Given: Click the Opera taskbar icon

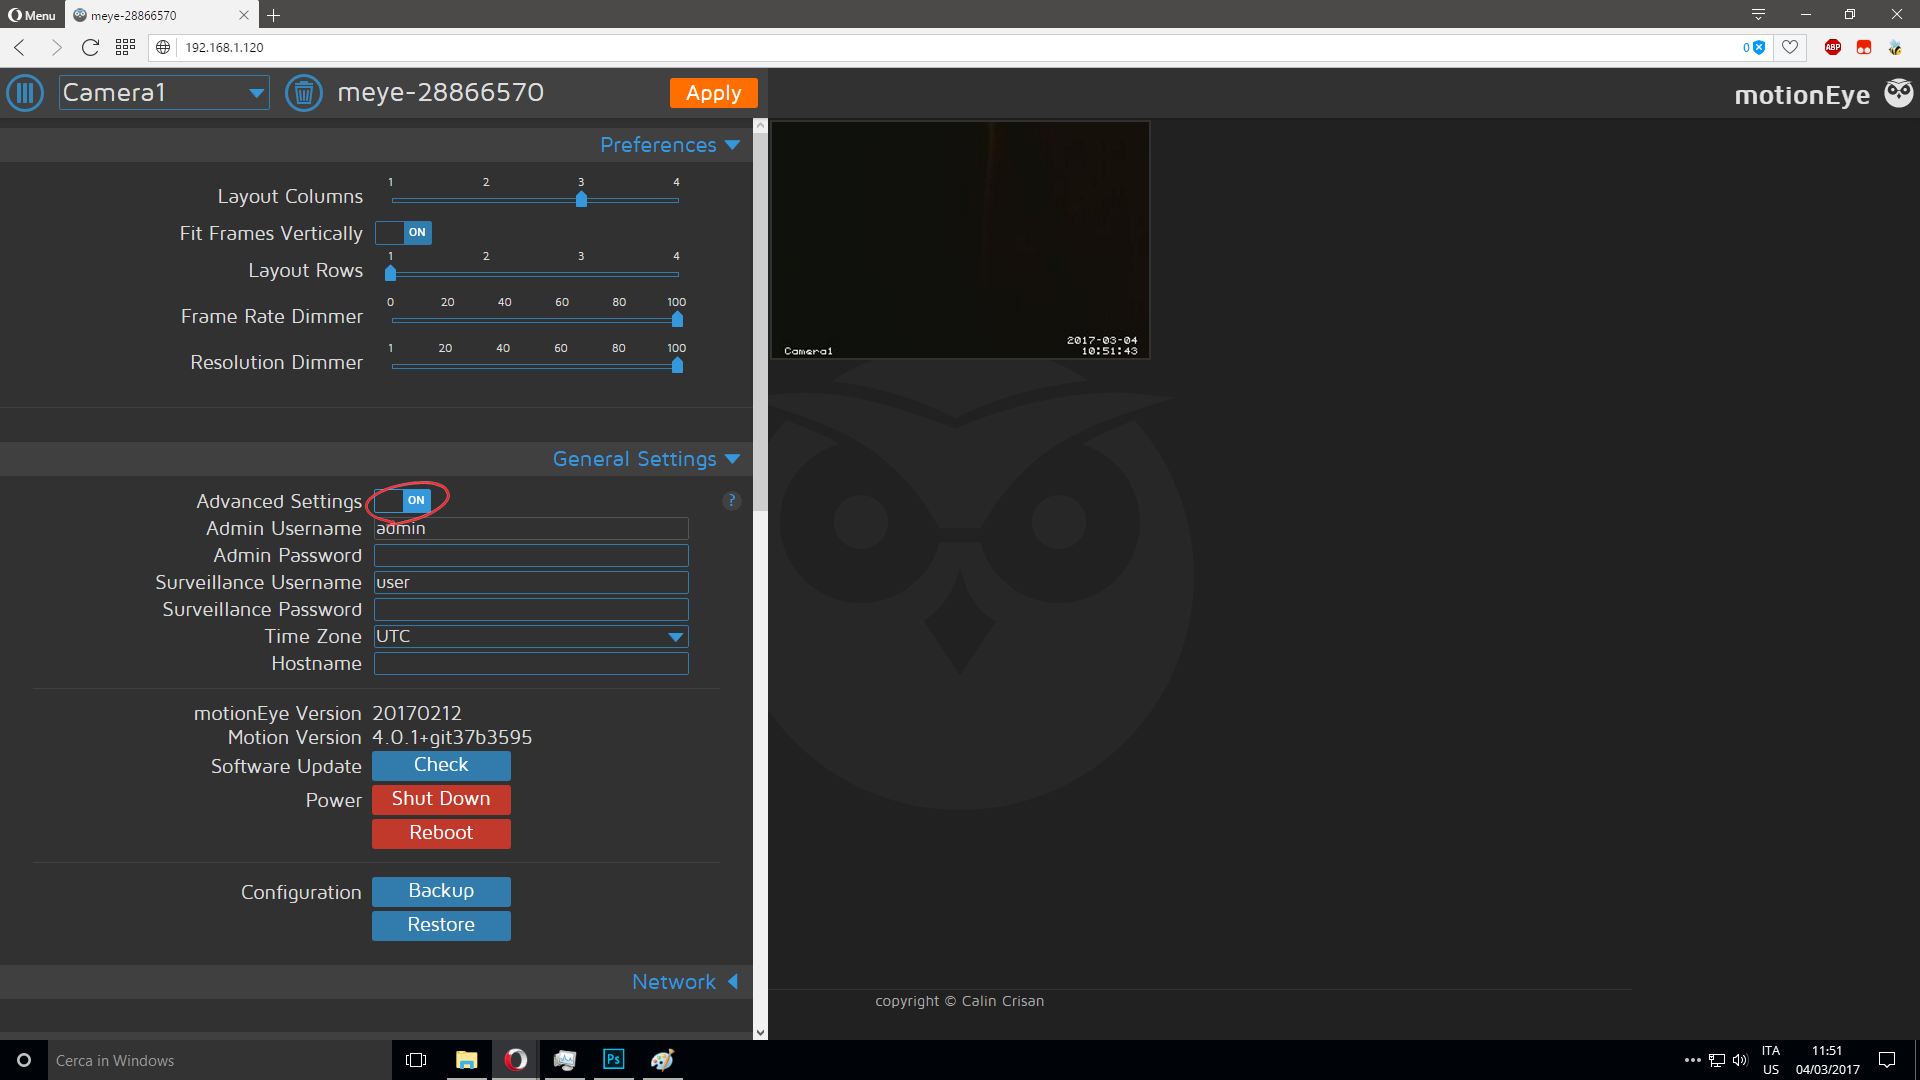Looking at the screenshot, I should [515, 1060].
